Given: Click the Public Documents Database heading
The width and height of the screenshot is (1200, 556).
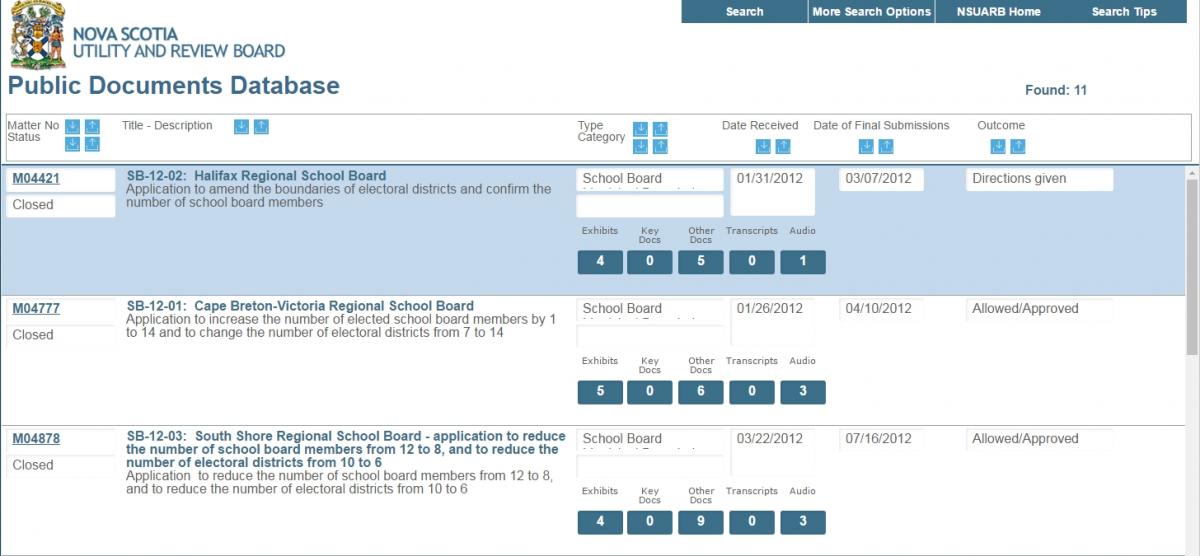Looking at the screenshot, I should click(x=174, y=85).
